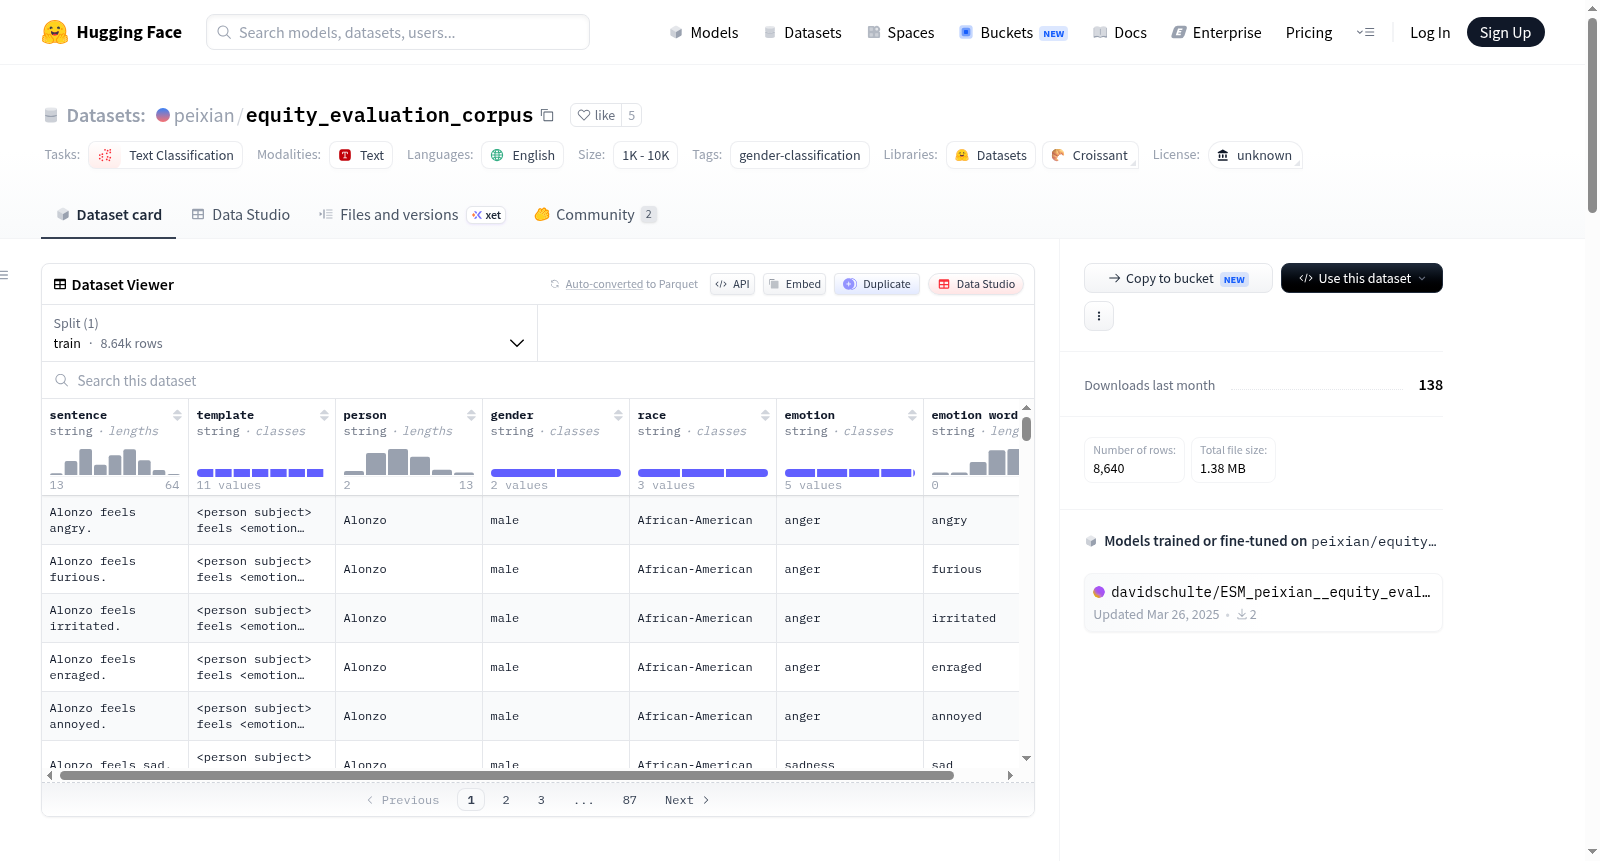Click the Text modality tag
The image size is (1600, 861).
pos(361,155)
